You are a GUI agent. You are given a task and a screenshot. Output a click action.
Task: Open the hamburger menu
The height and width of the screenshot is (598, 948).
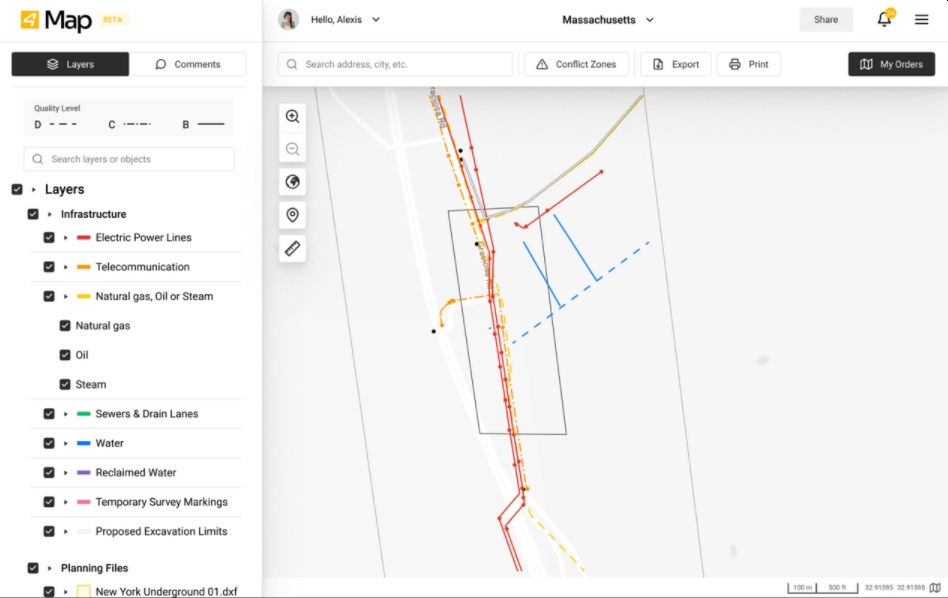click(921, 19)
